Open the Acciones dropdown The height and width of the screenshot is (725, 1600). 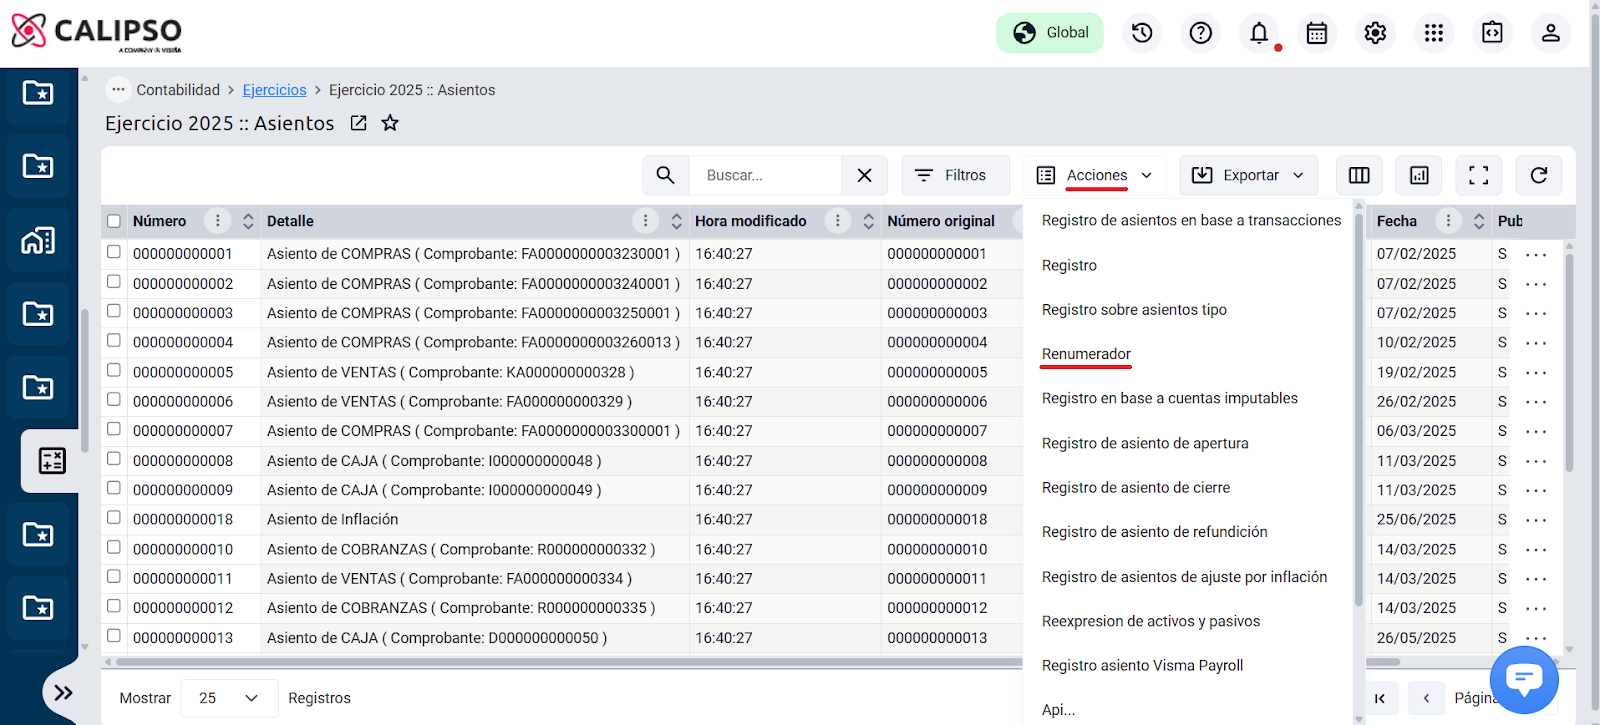1096,175
